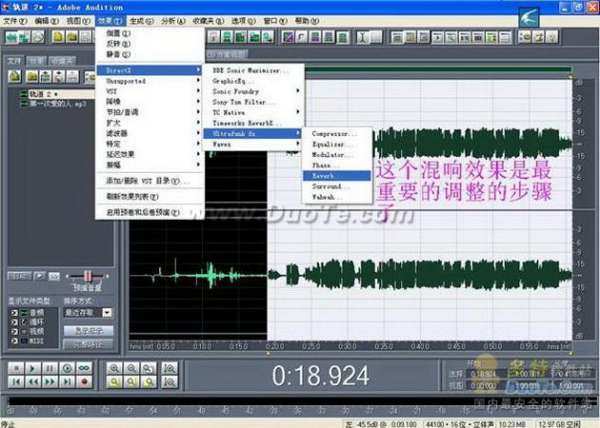Pause playback using the Pause button

[x=50, y=368]
